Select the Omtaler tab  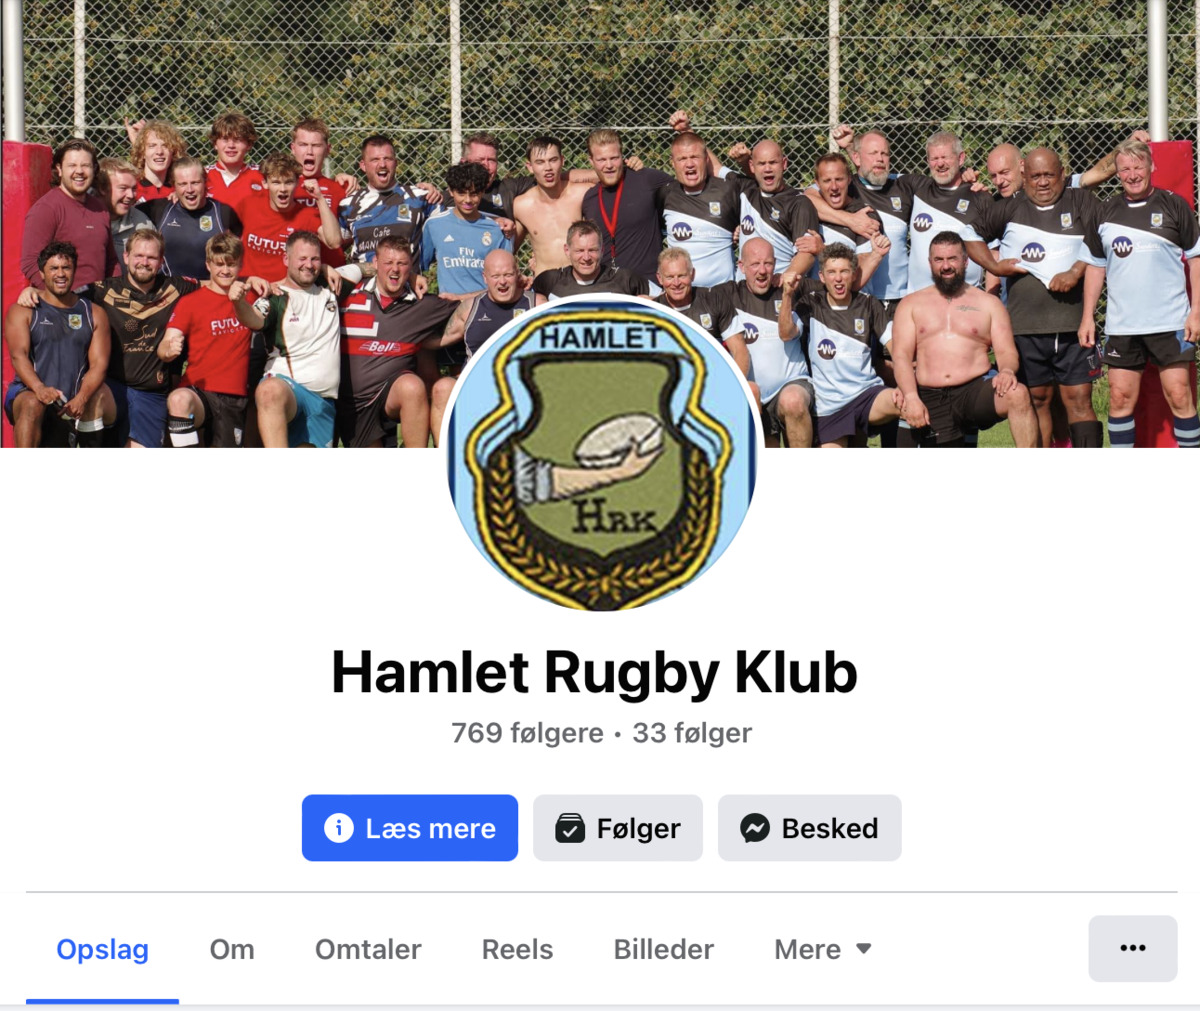tap(368, 949)
